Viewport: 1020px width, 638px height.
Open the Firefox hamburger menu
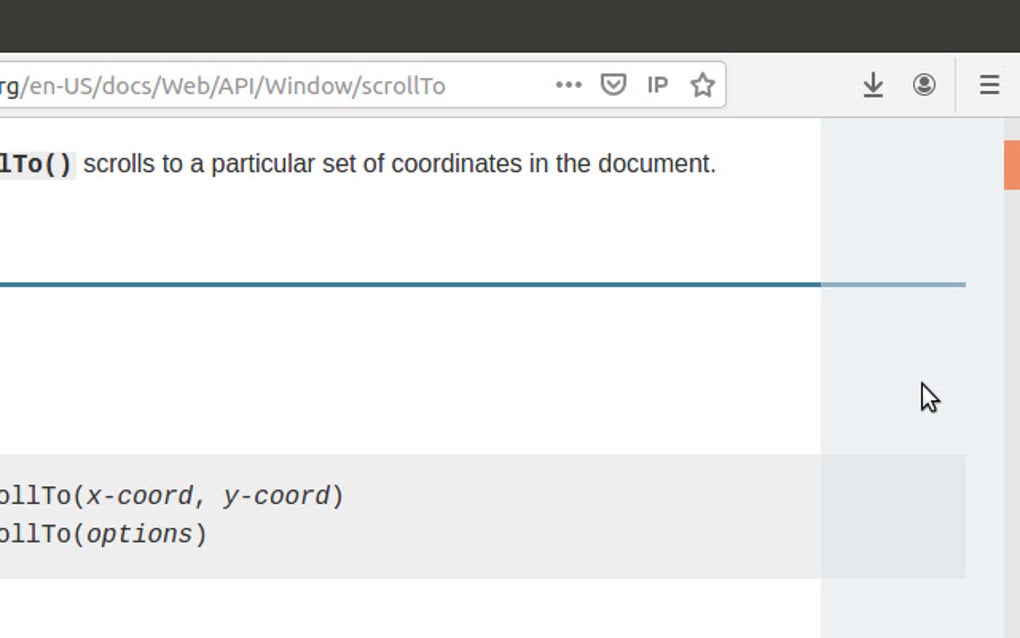coord(989,85)
